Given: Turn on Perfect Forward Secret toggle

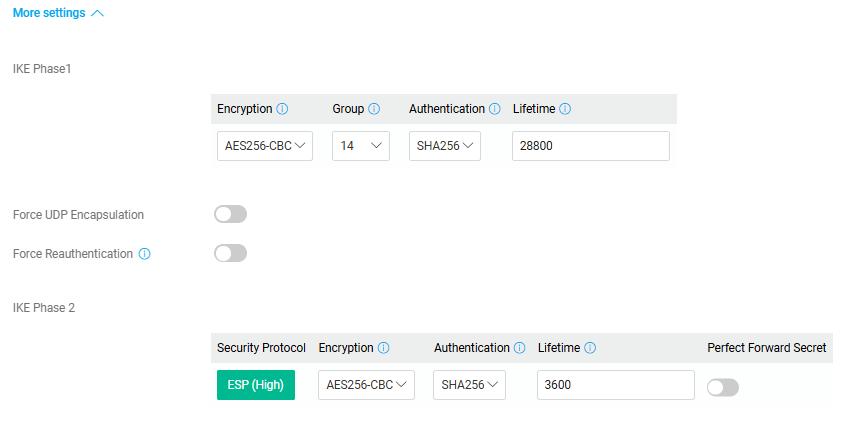Looking at the screenshot, I should (x=722, y=388).
